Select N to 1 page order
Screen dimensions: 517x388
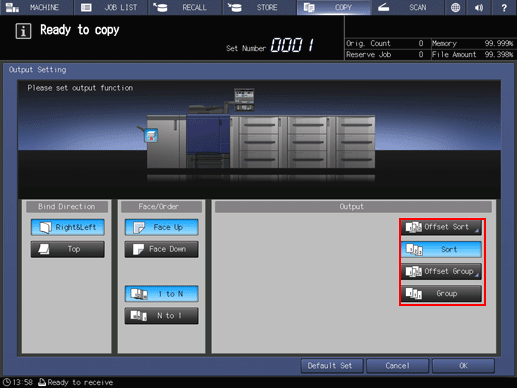162,316
